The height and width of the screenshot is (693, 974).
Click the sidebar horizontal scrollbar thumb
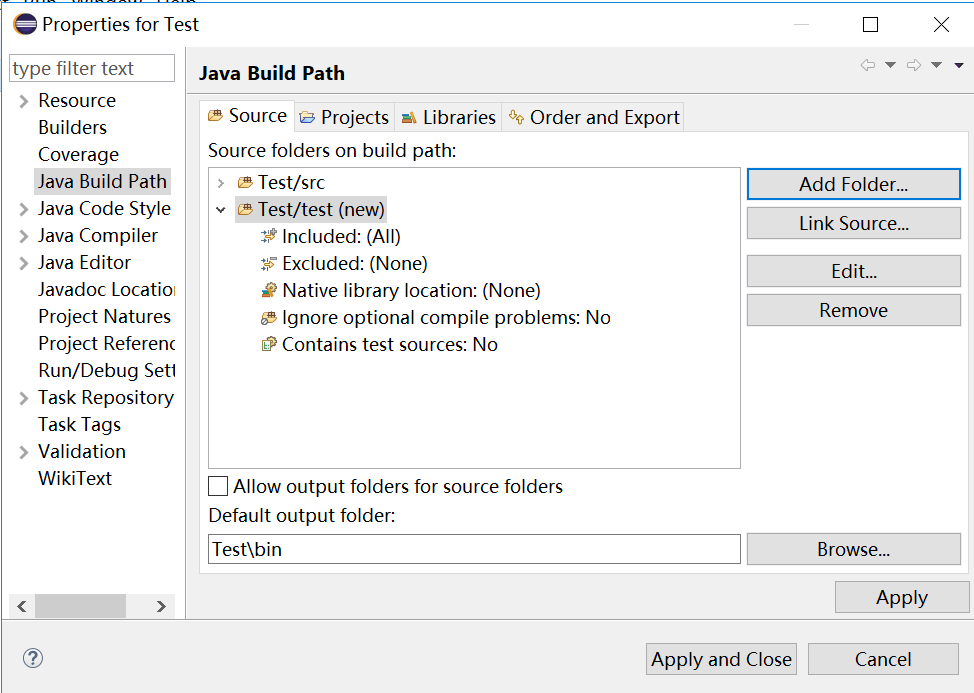[80, 606]
